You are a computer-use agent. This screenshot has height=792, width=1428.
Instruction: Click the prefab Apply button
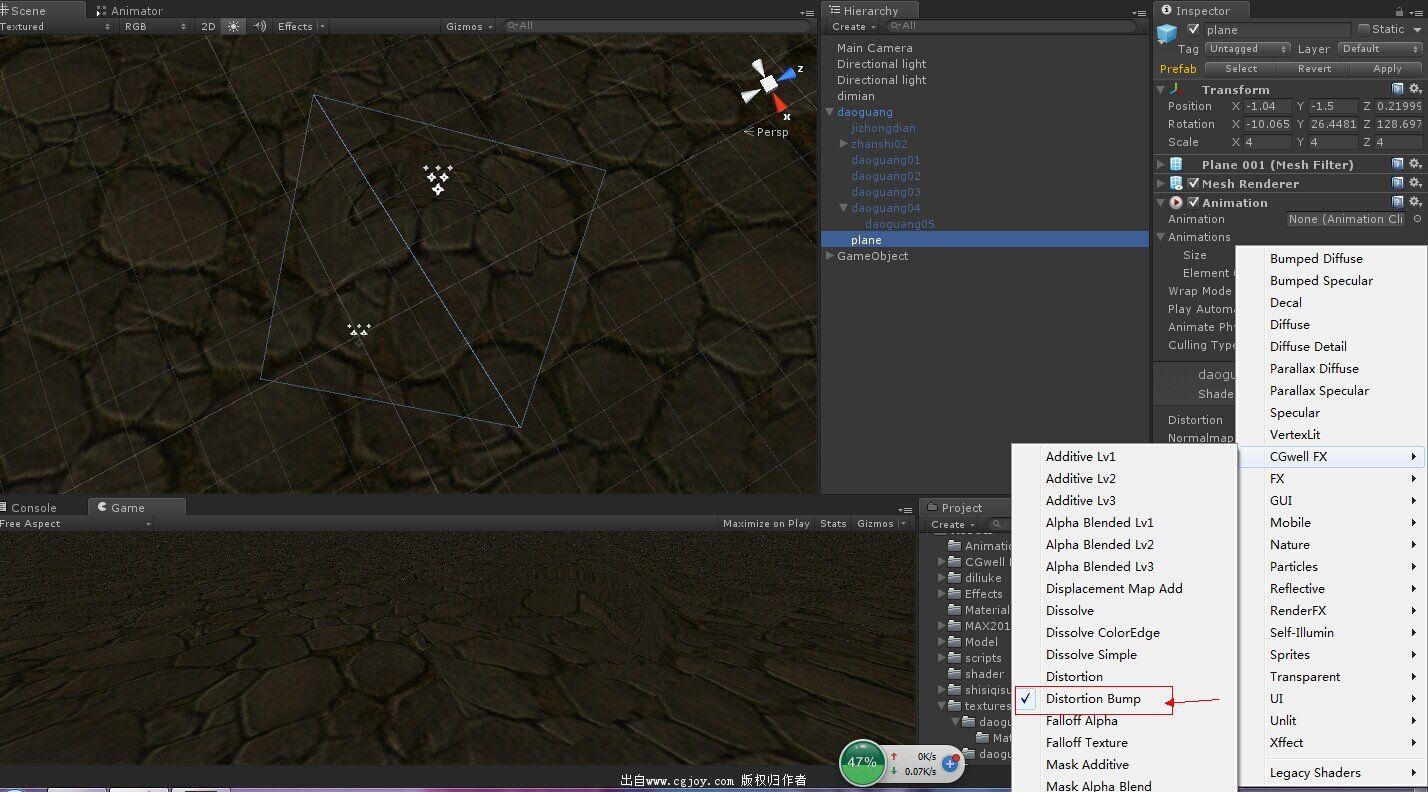coord(1387,69)
